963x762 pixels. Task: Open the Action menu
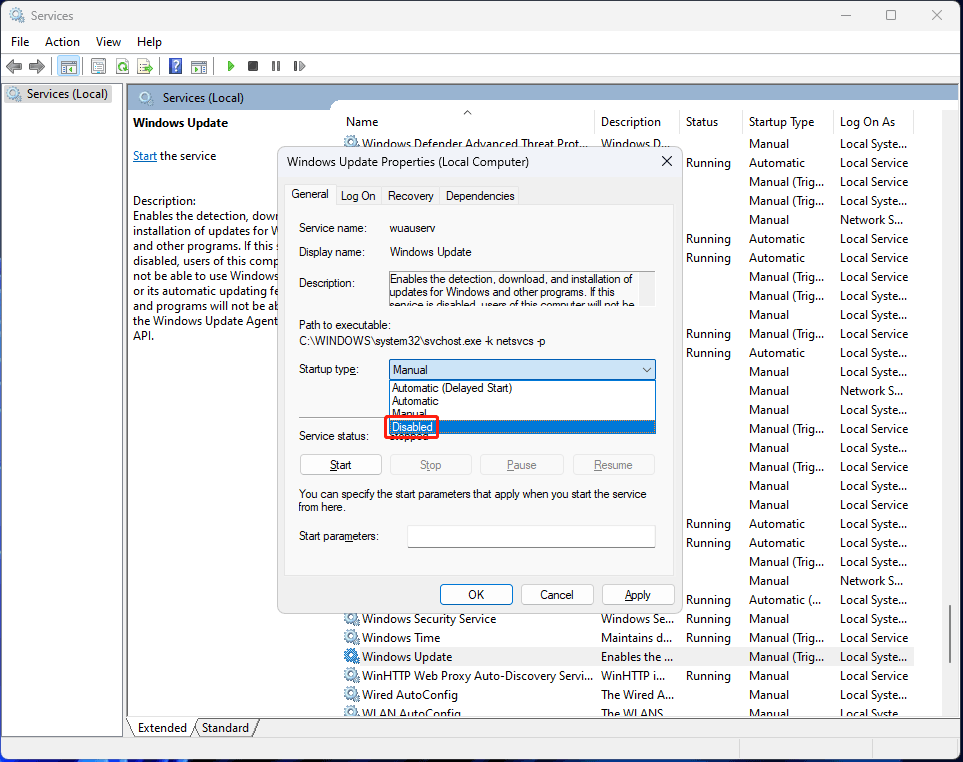click(x=62, y=42)
